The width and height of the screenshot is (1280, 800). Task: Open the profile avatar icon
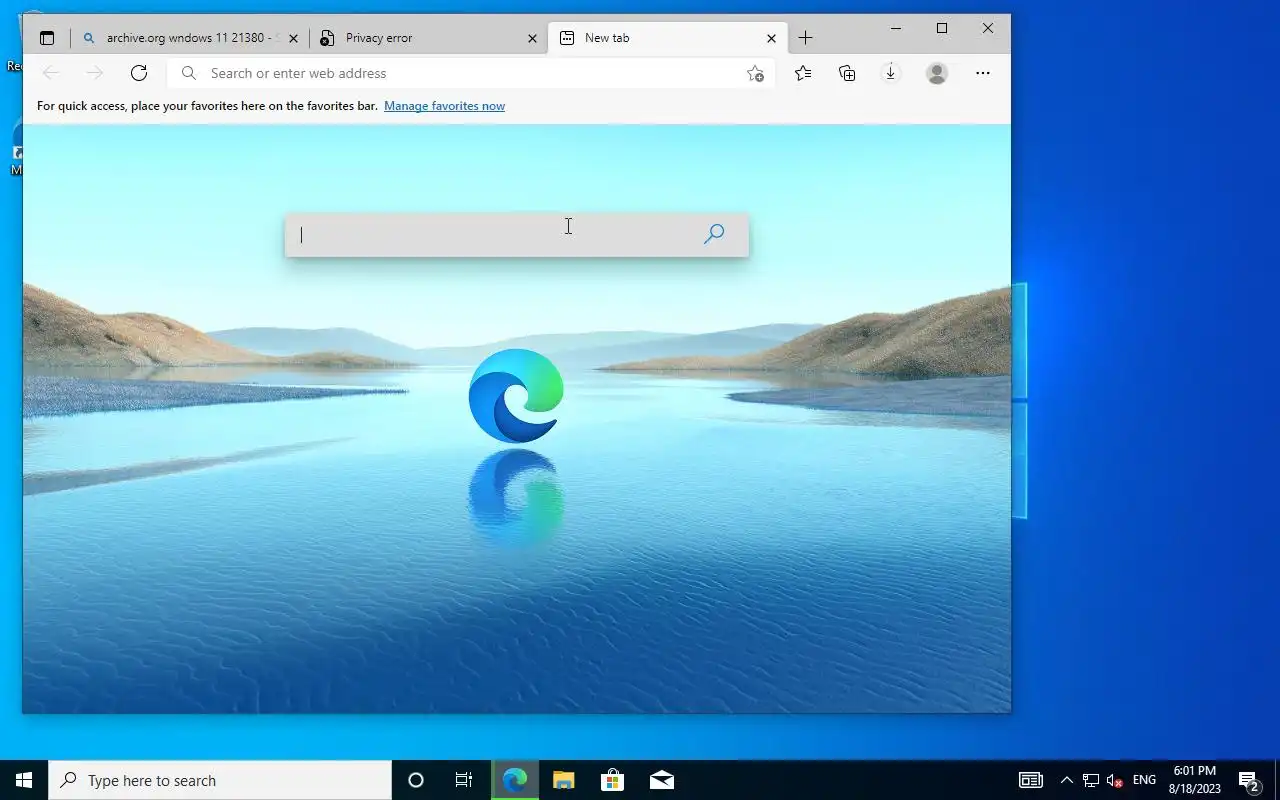tap(937, 73)
